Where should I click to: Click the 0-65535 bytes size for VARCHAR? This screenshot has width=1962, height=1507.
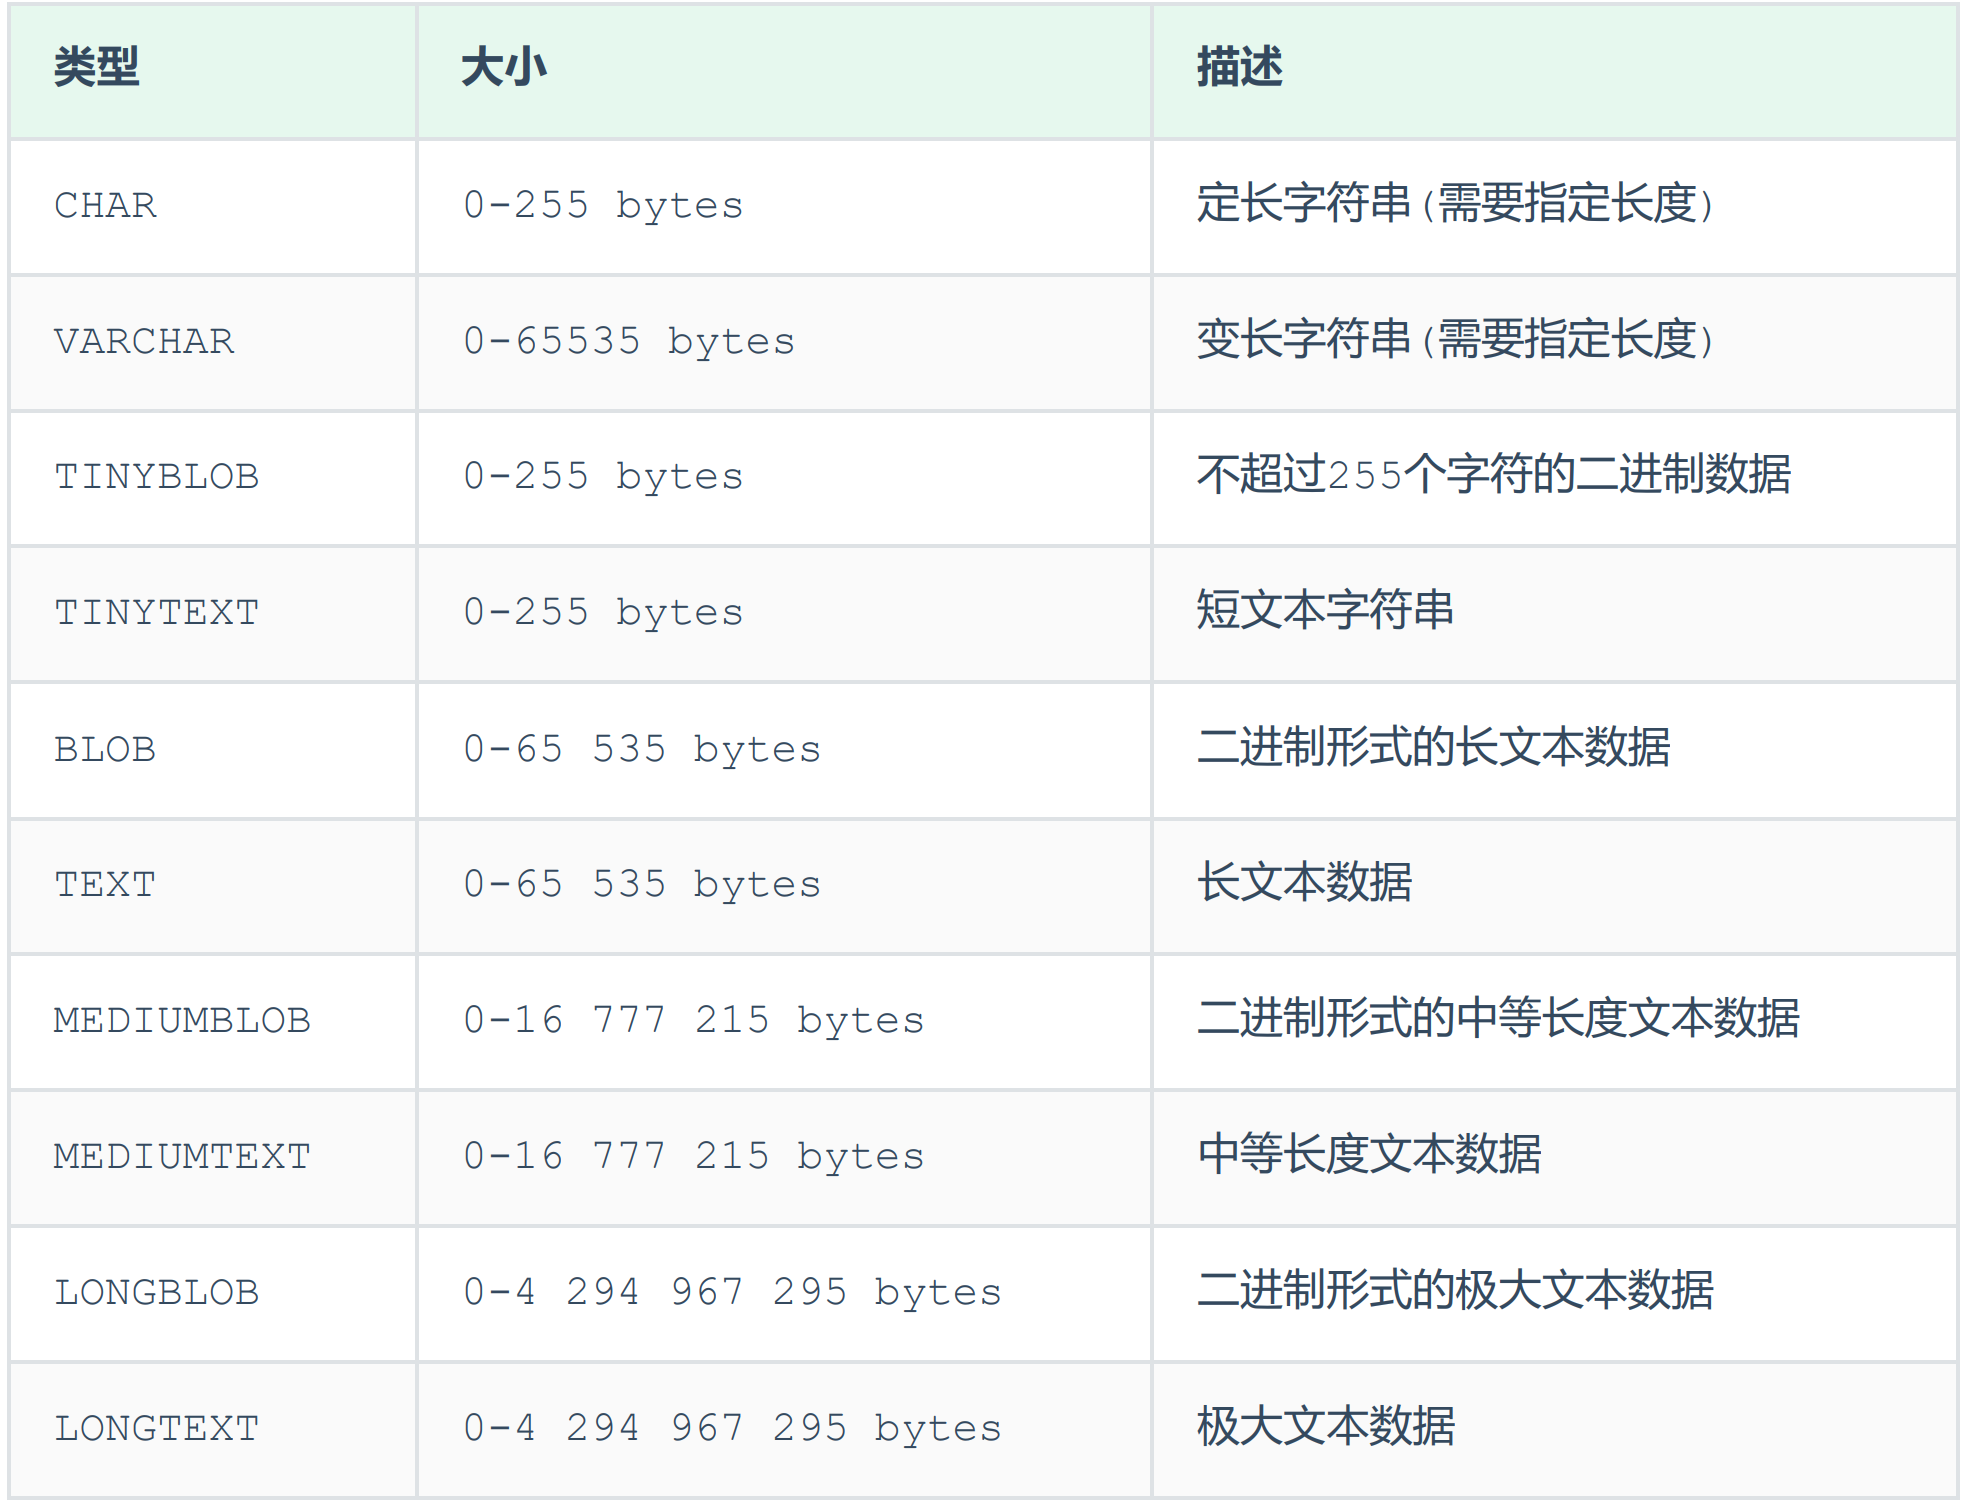tap(629, 341)
